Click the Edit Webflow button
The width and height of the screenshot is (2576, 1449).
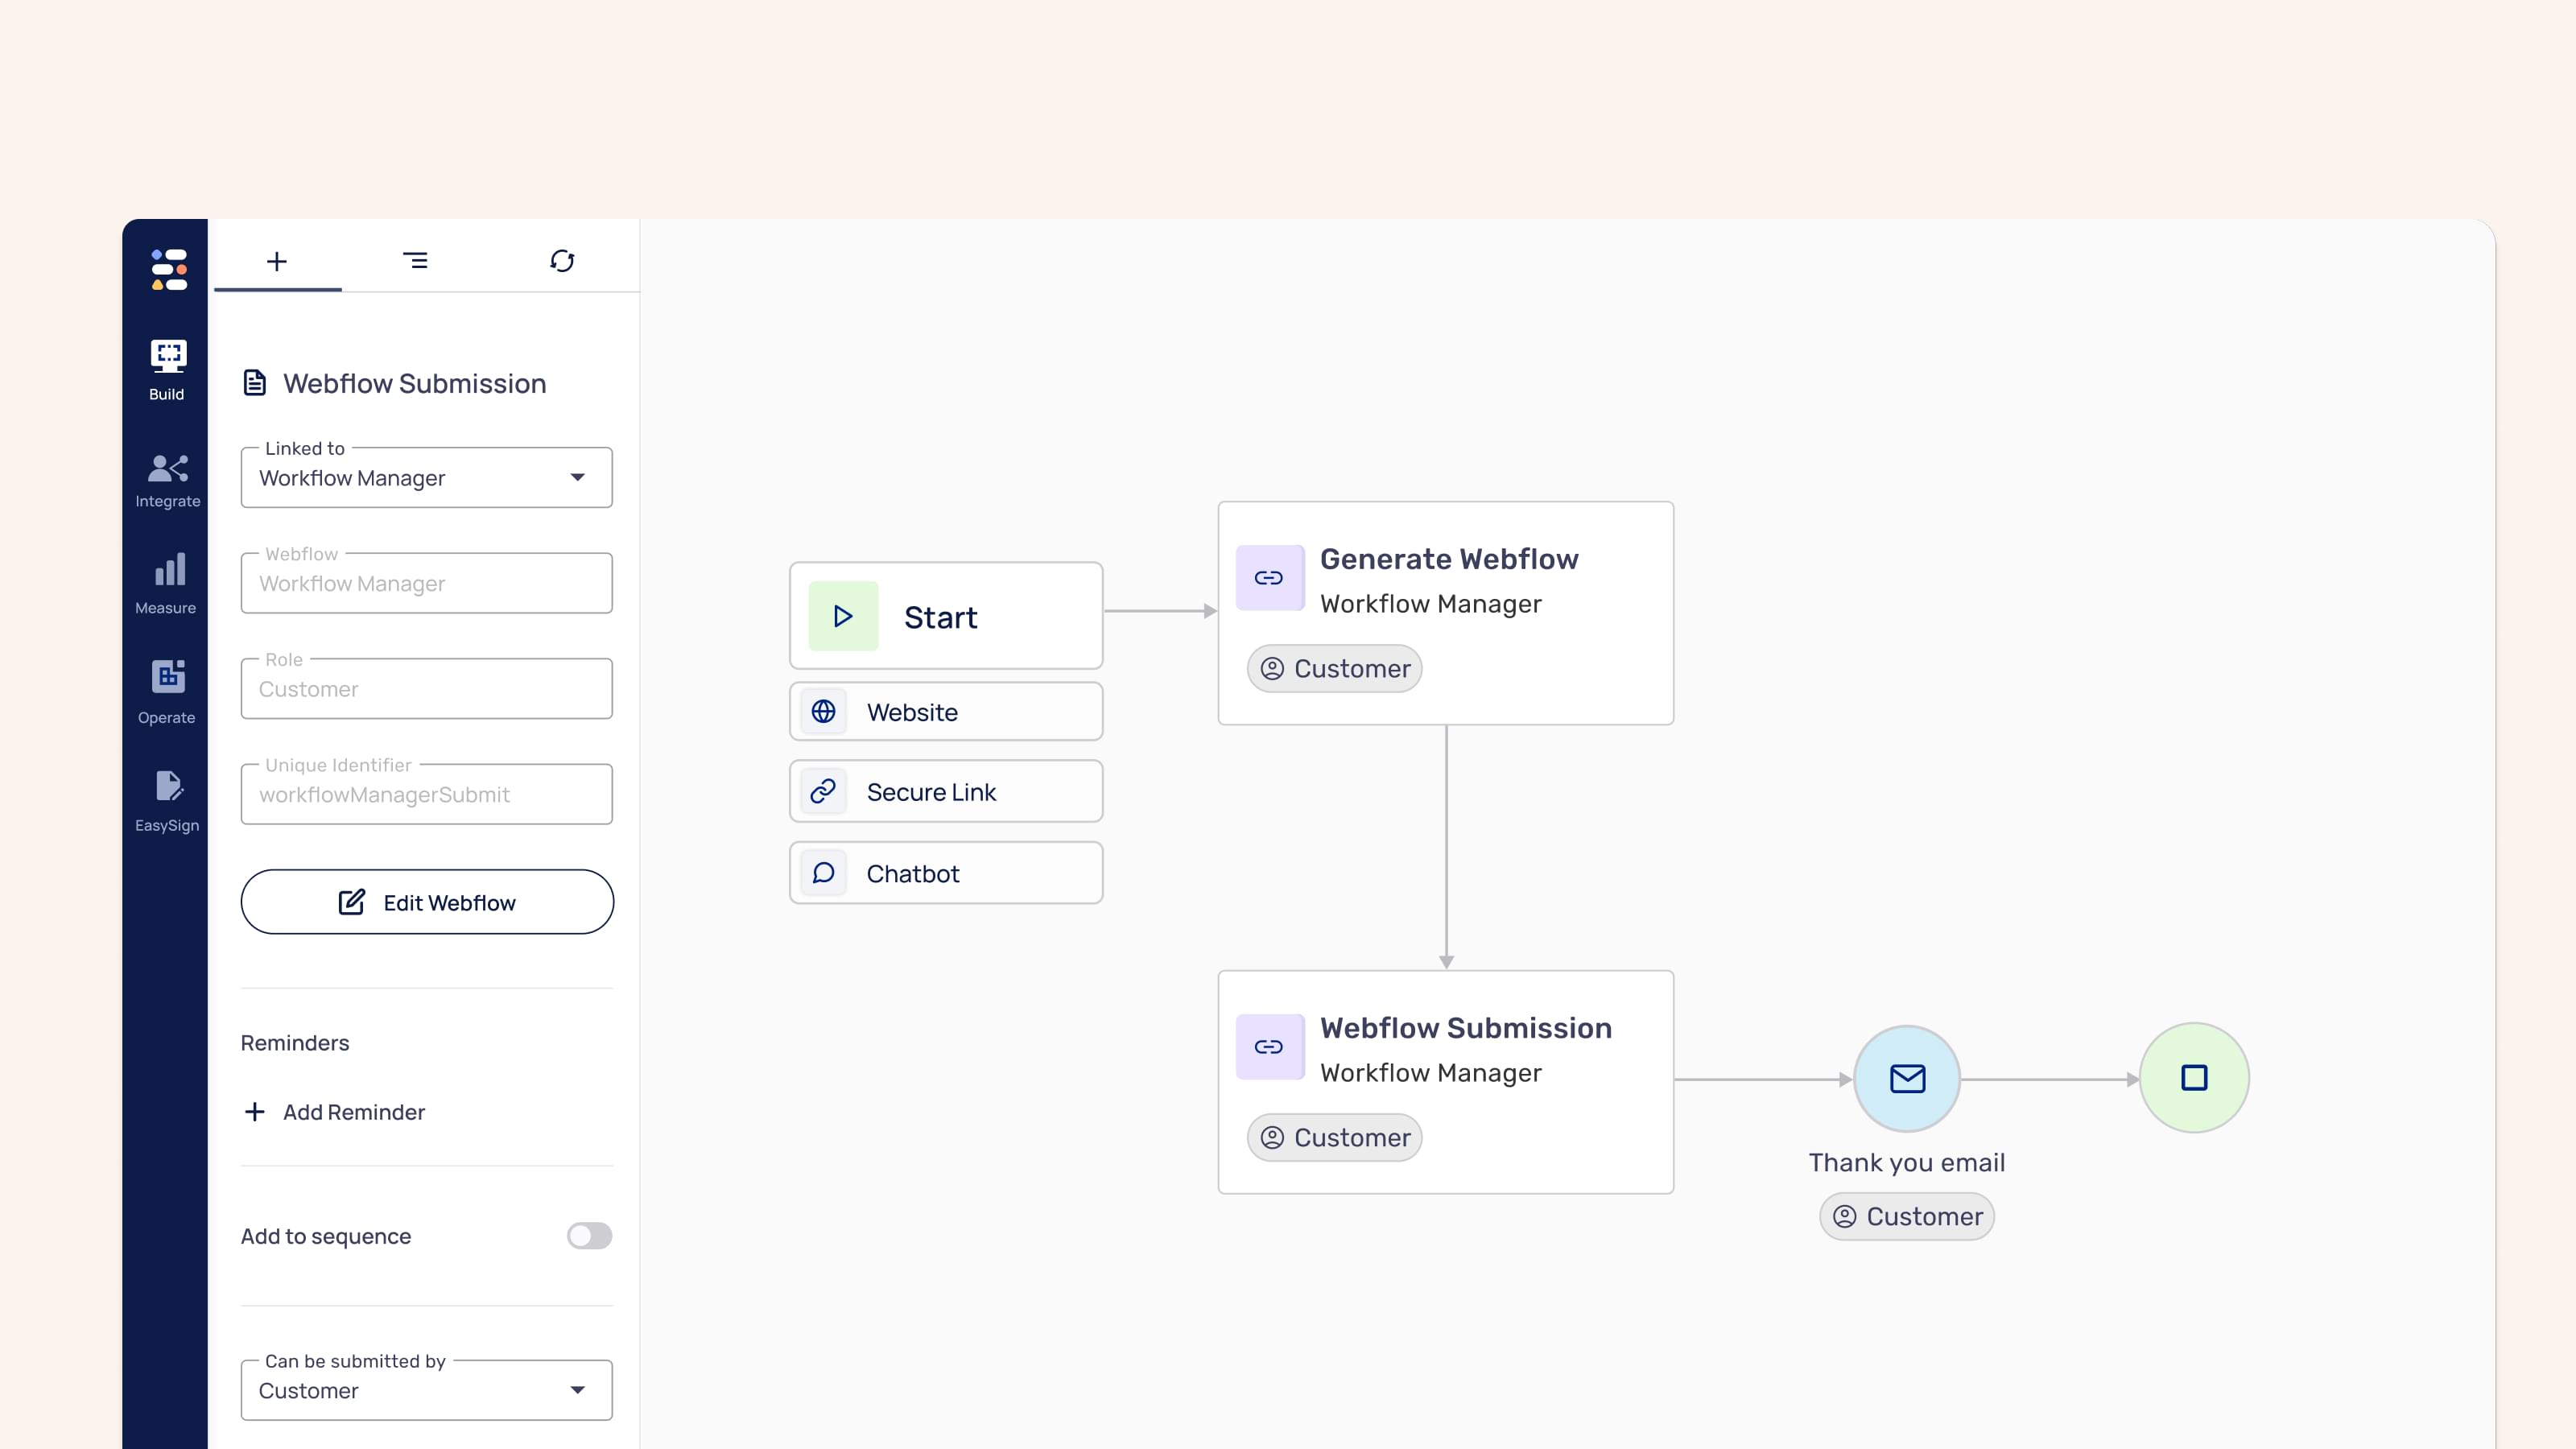click(426, 902)
